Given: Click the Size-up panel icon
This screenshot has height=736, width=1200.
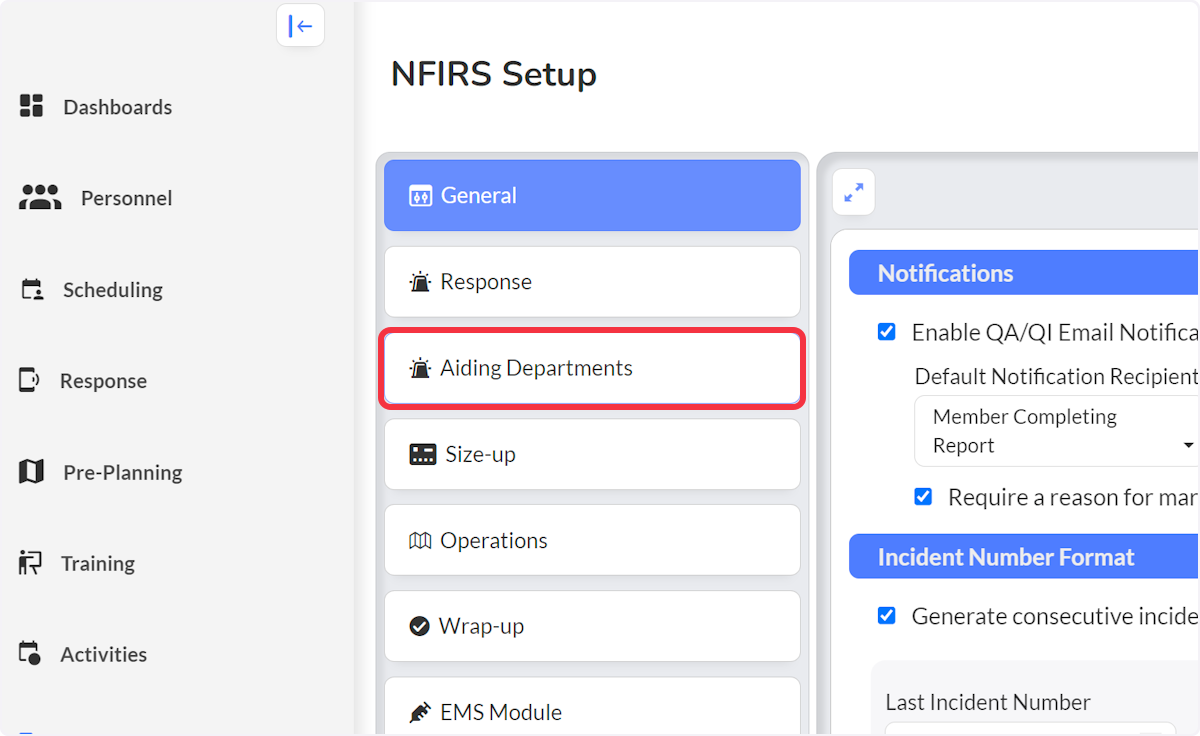Looking at the screenshot, I should click(x=423, y=454).
